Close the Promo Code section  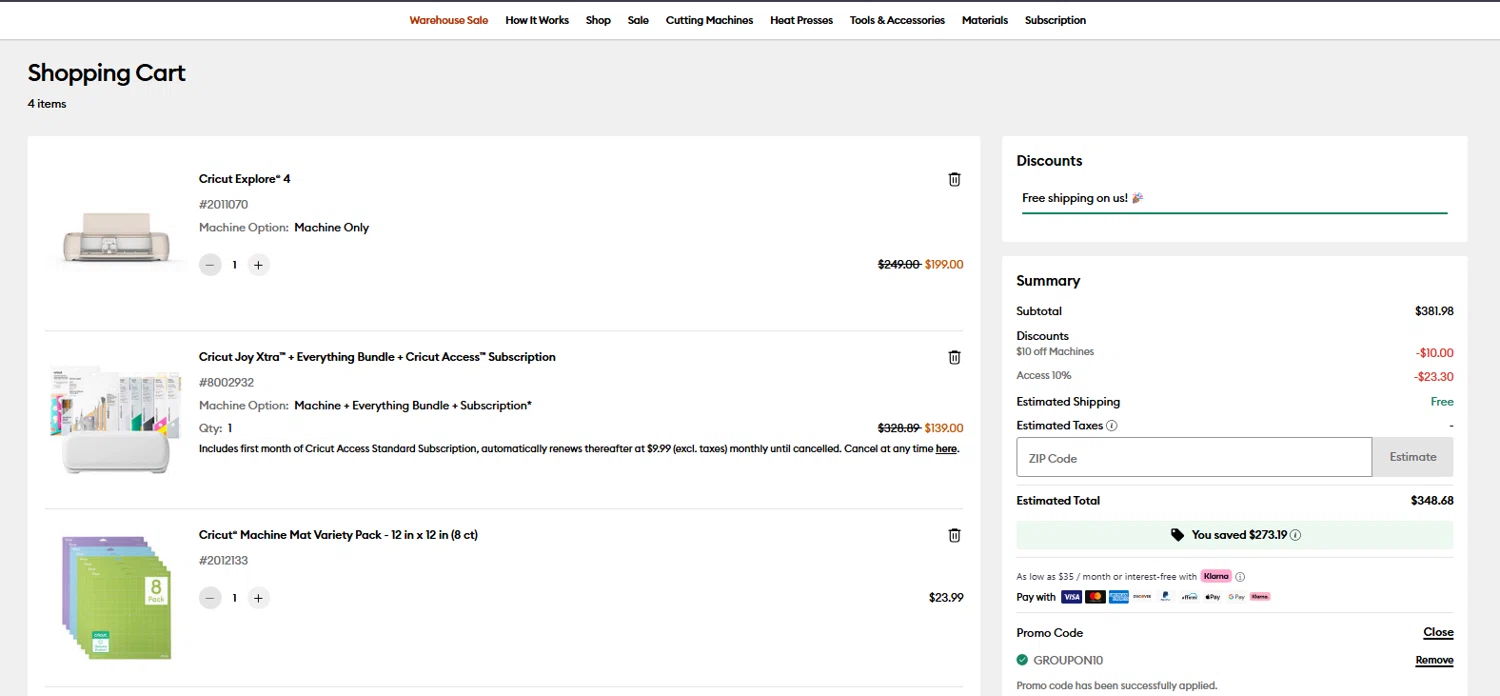click(1438, 632)
